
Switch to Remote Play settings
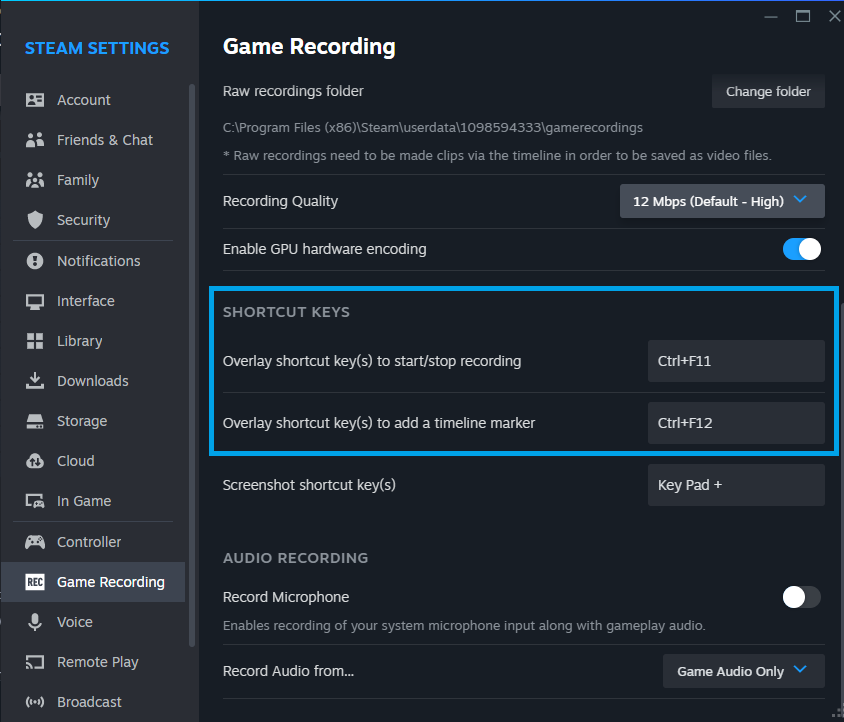pos(97,662)
